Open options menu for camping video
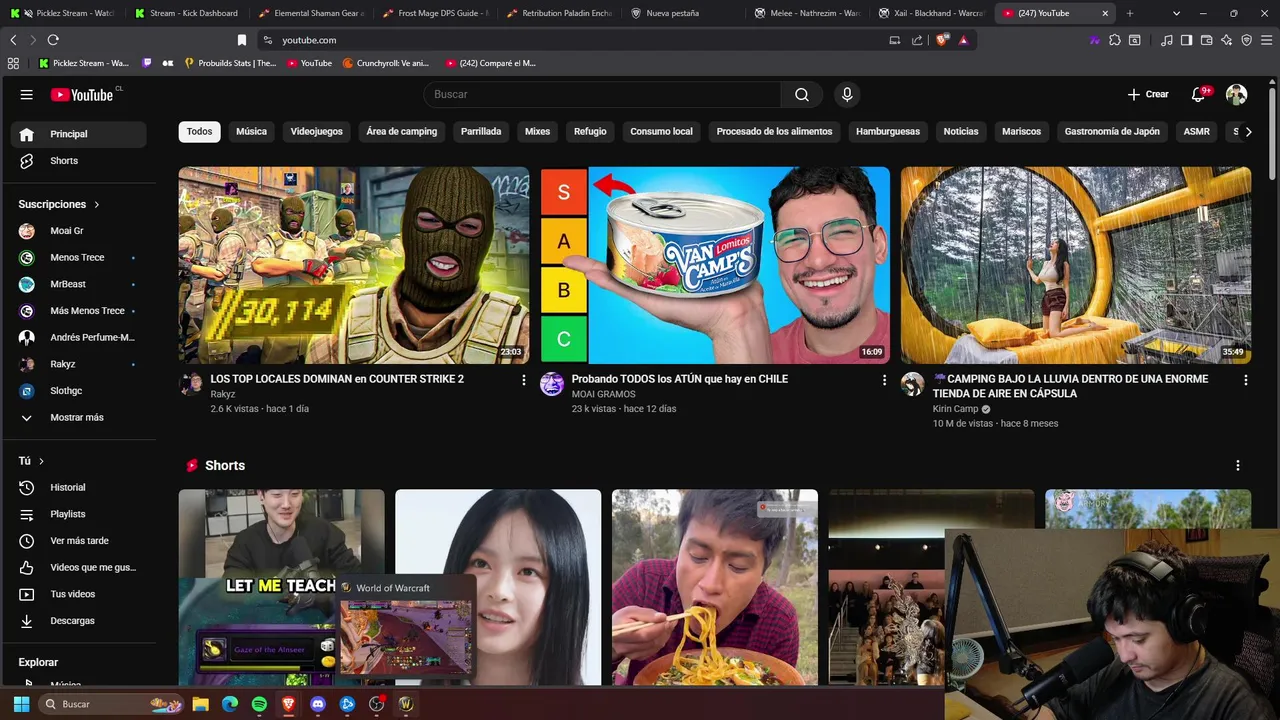The height and width of the screenshot is (720, 1280). click(1245, 380)
